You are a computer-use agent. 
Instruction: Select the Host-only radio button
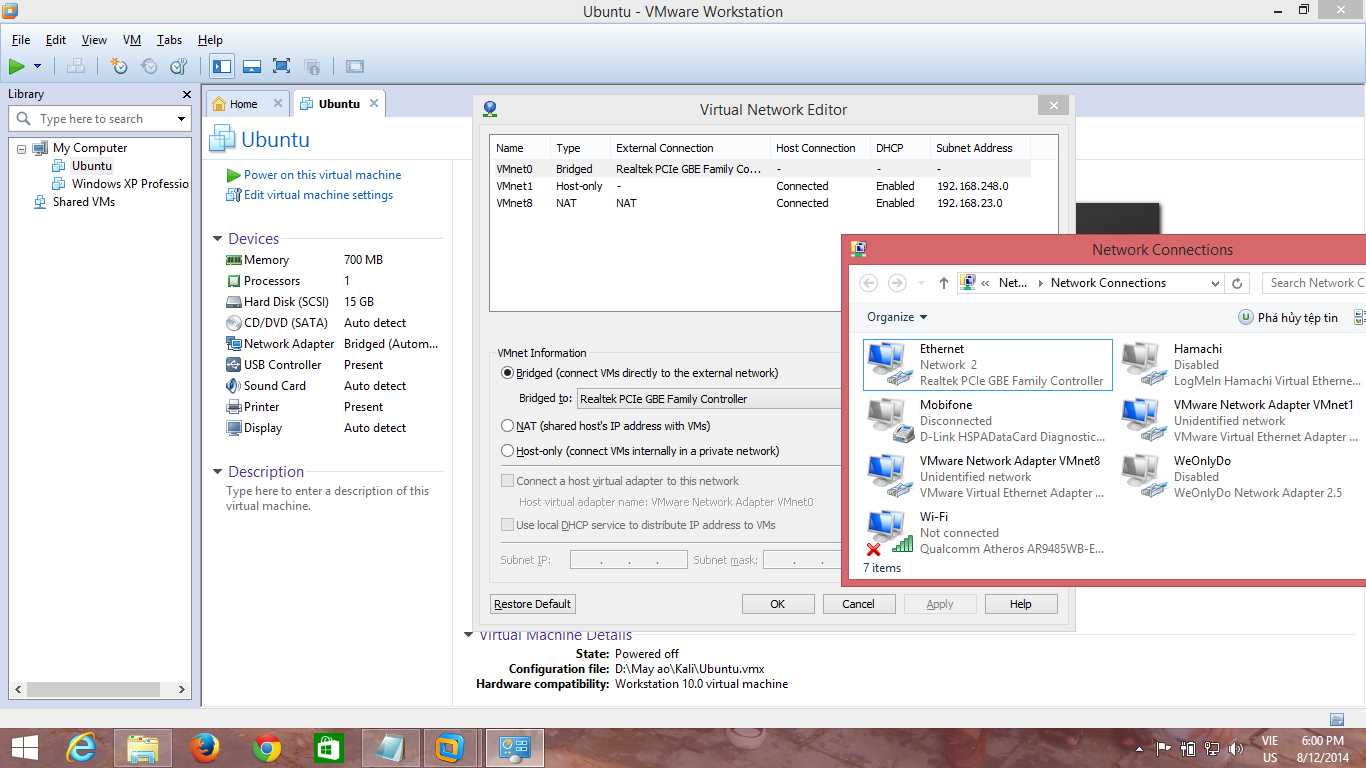coord(507,451)
